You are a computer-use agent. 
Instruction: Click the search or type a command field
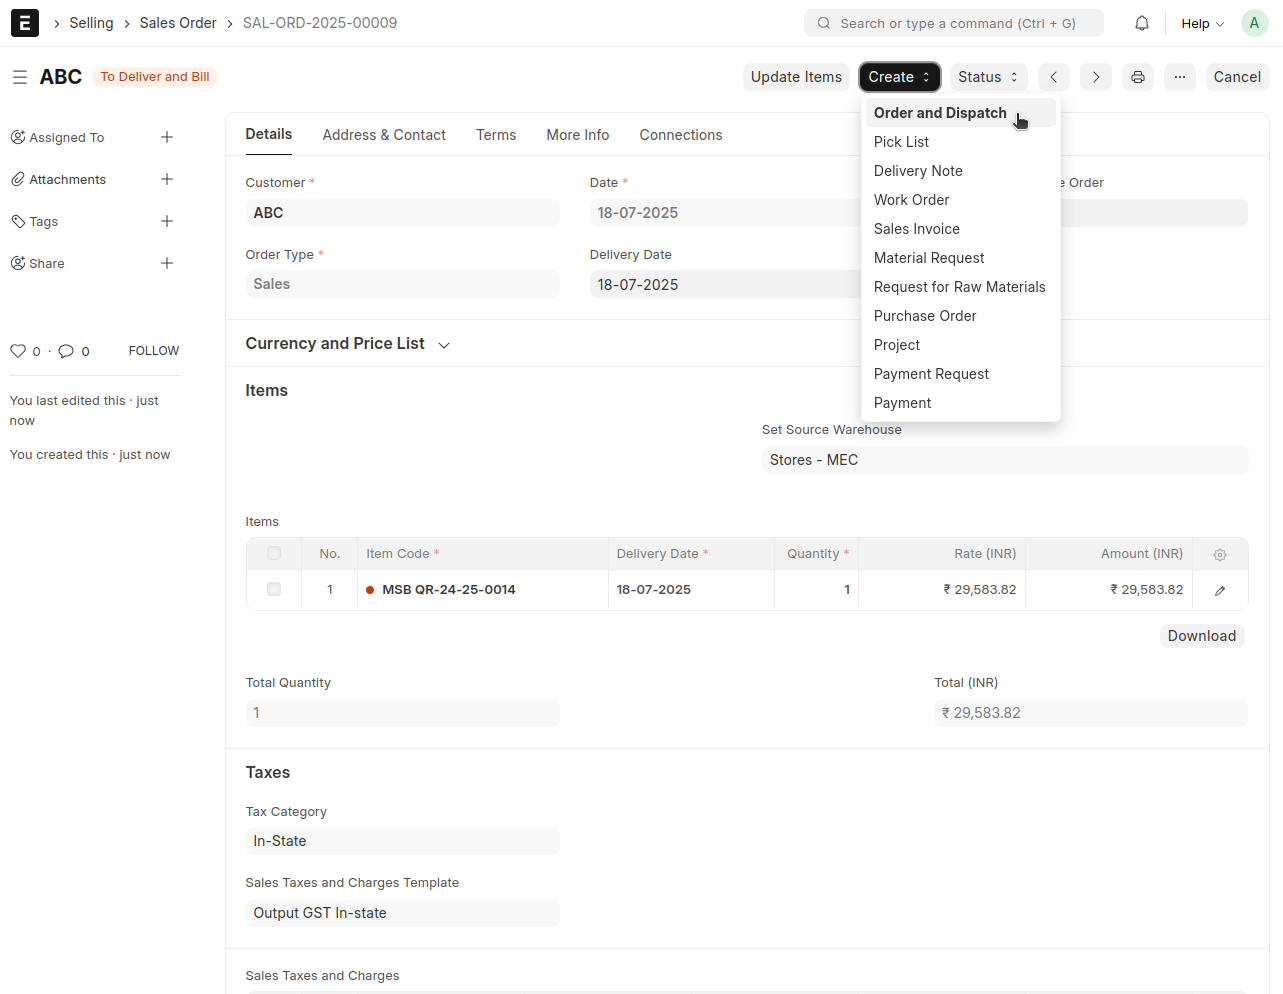click(x=955, y=23)
